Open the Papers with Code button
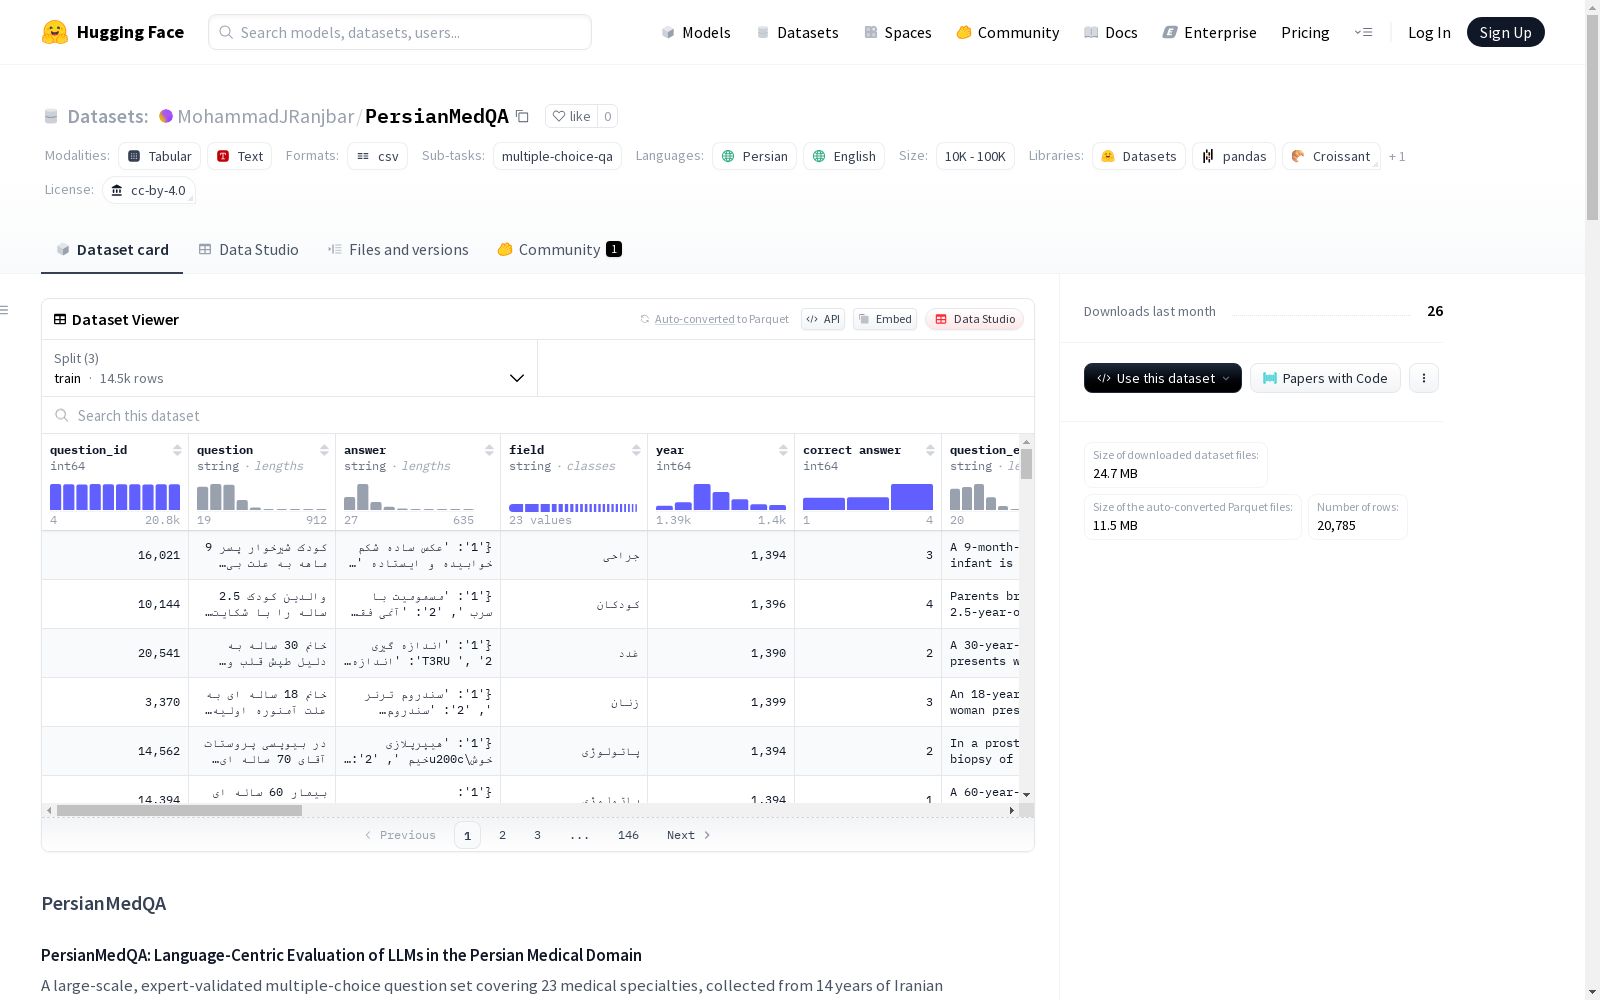This screenshot has height=1000, width=1600. (x=1325, y=378)
